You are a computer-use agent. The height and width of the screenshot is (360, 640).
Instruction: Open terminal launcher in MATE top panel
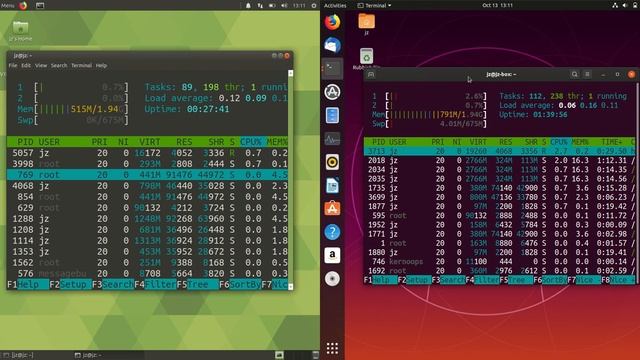coord(40,5)
